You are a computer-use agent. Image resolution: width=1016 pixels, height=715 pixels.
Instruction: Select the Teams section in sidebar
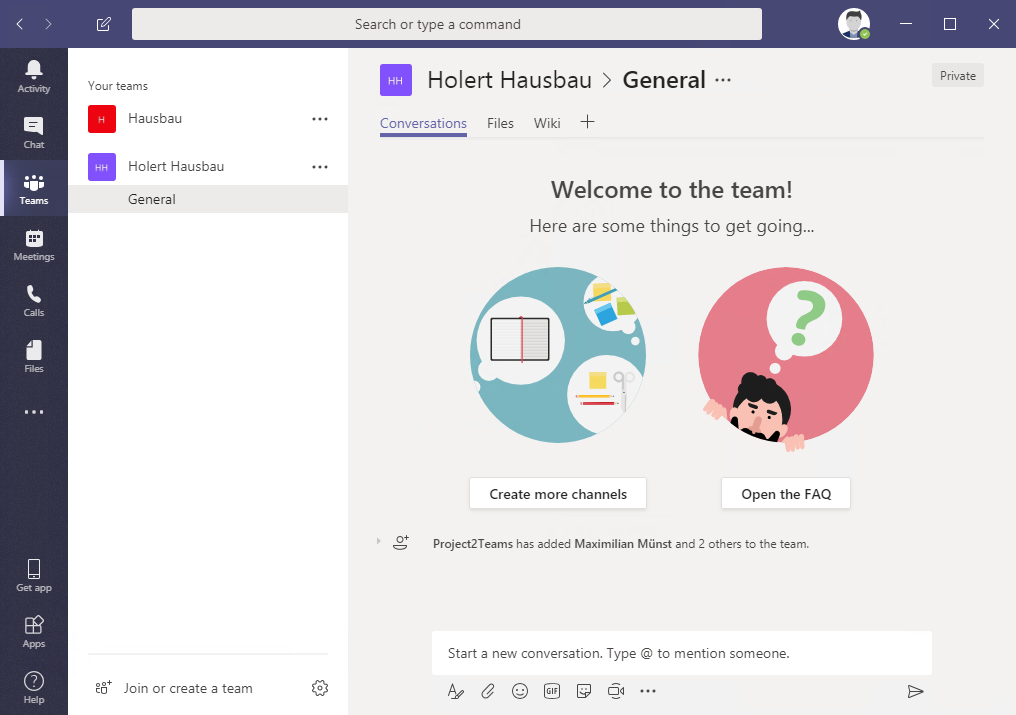(x=34, y=189)
